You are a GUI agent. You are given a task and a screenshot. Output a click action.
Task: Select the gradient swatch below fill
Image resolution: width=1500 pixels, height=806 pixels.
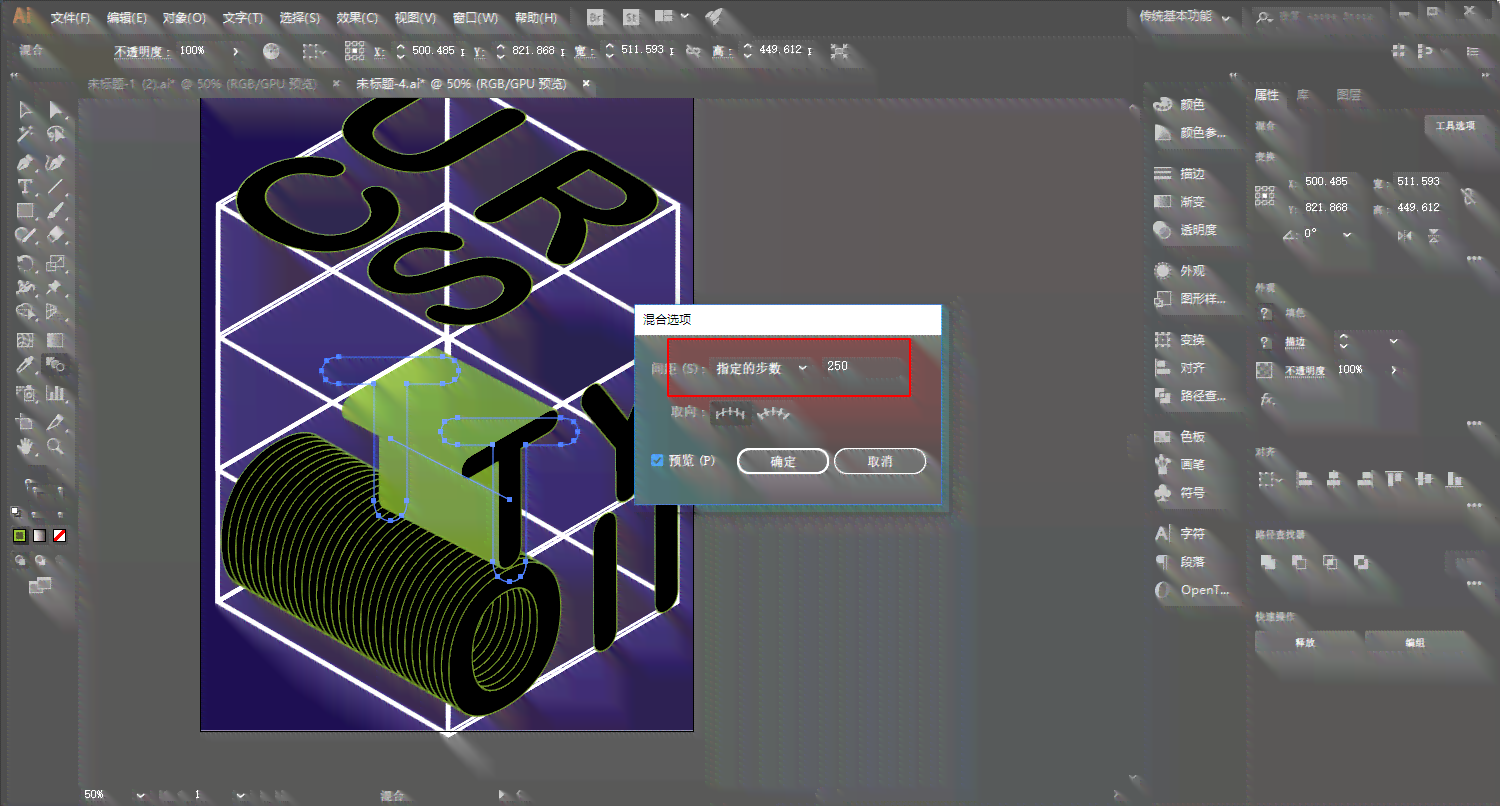point(39,536)
